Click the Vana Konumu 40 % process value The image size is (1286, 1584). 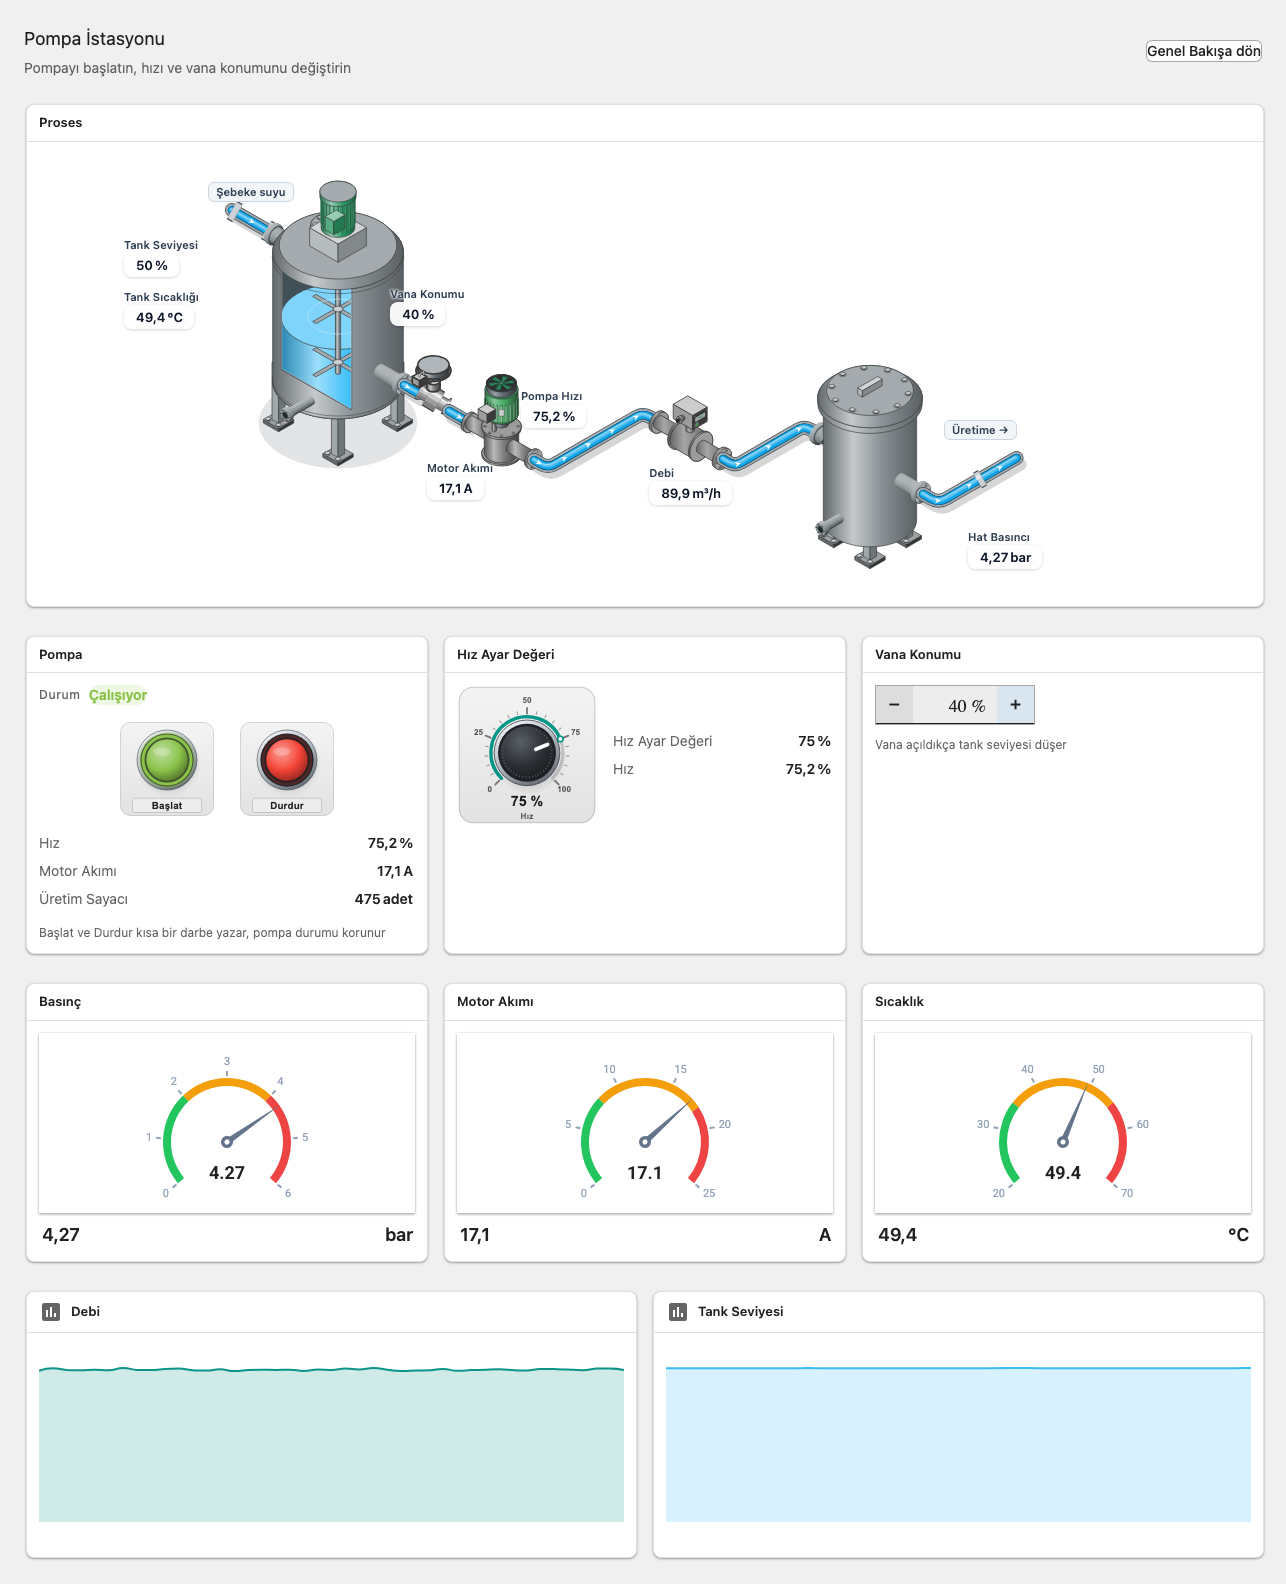[x=418, y=315]
